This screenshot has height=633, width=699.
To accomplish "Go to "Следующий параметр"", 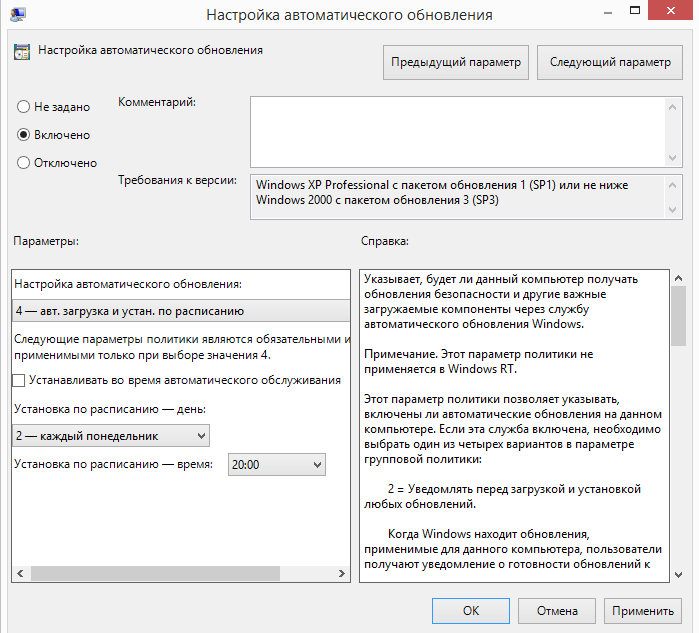I will click(610, 62).
